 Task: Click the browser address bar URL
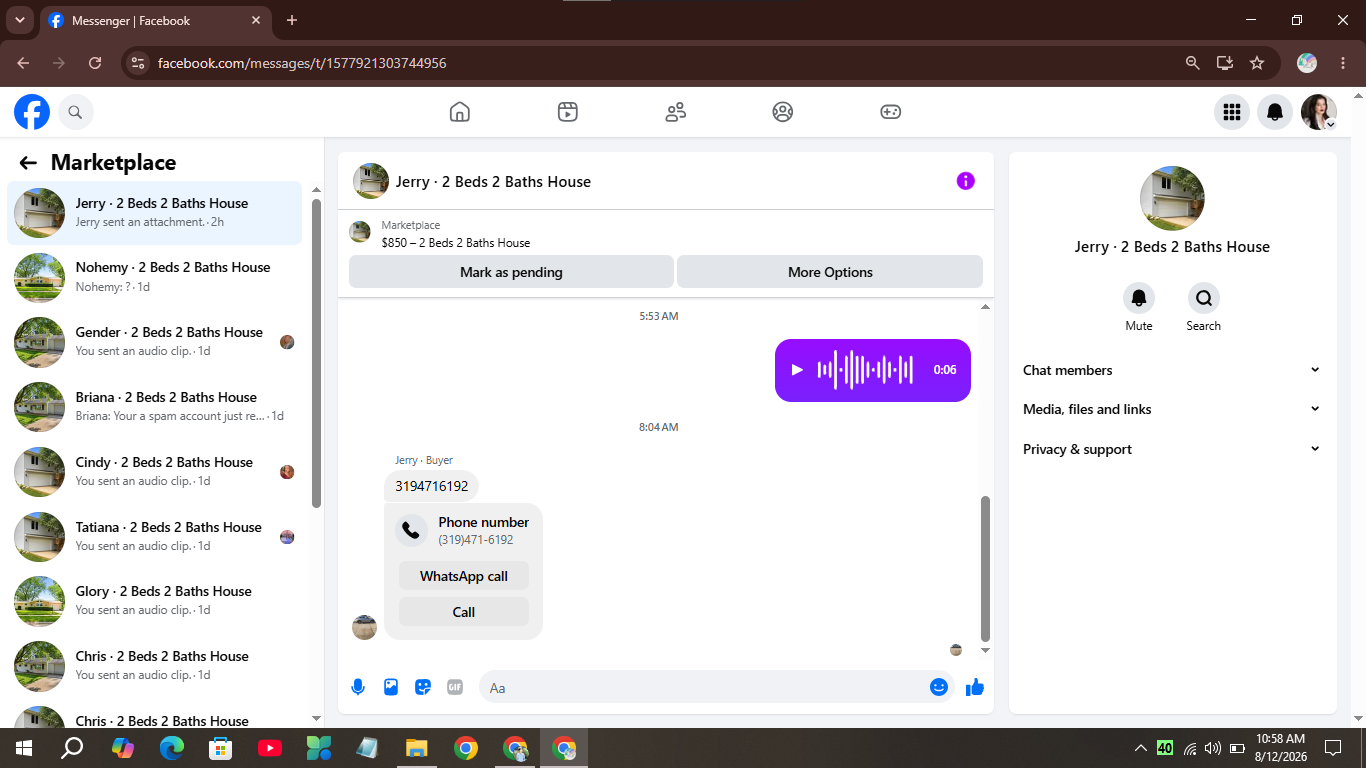pyautogui.click(x=302, y=63)
